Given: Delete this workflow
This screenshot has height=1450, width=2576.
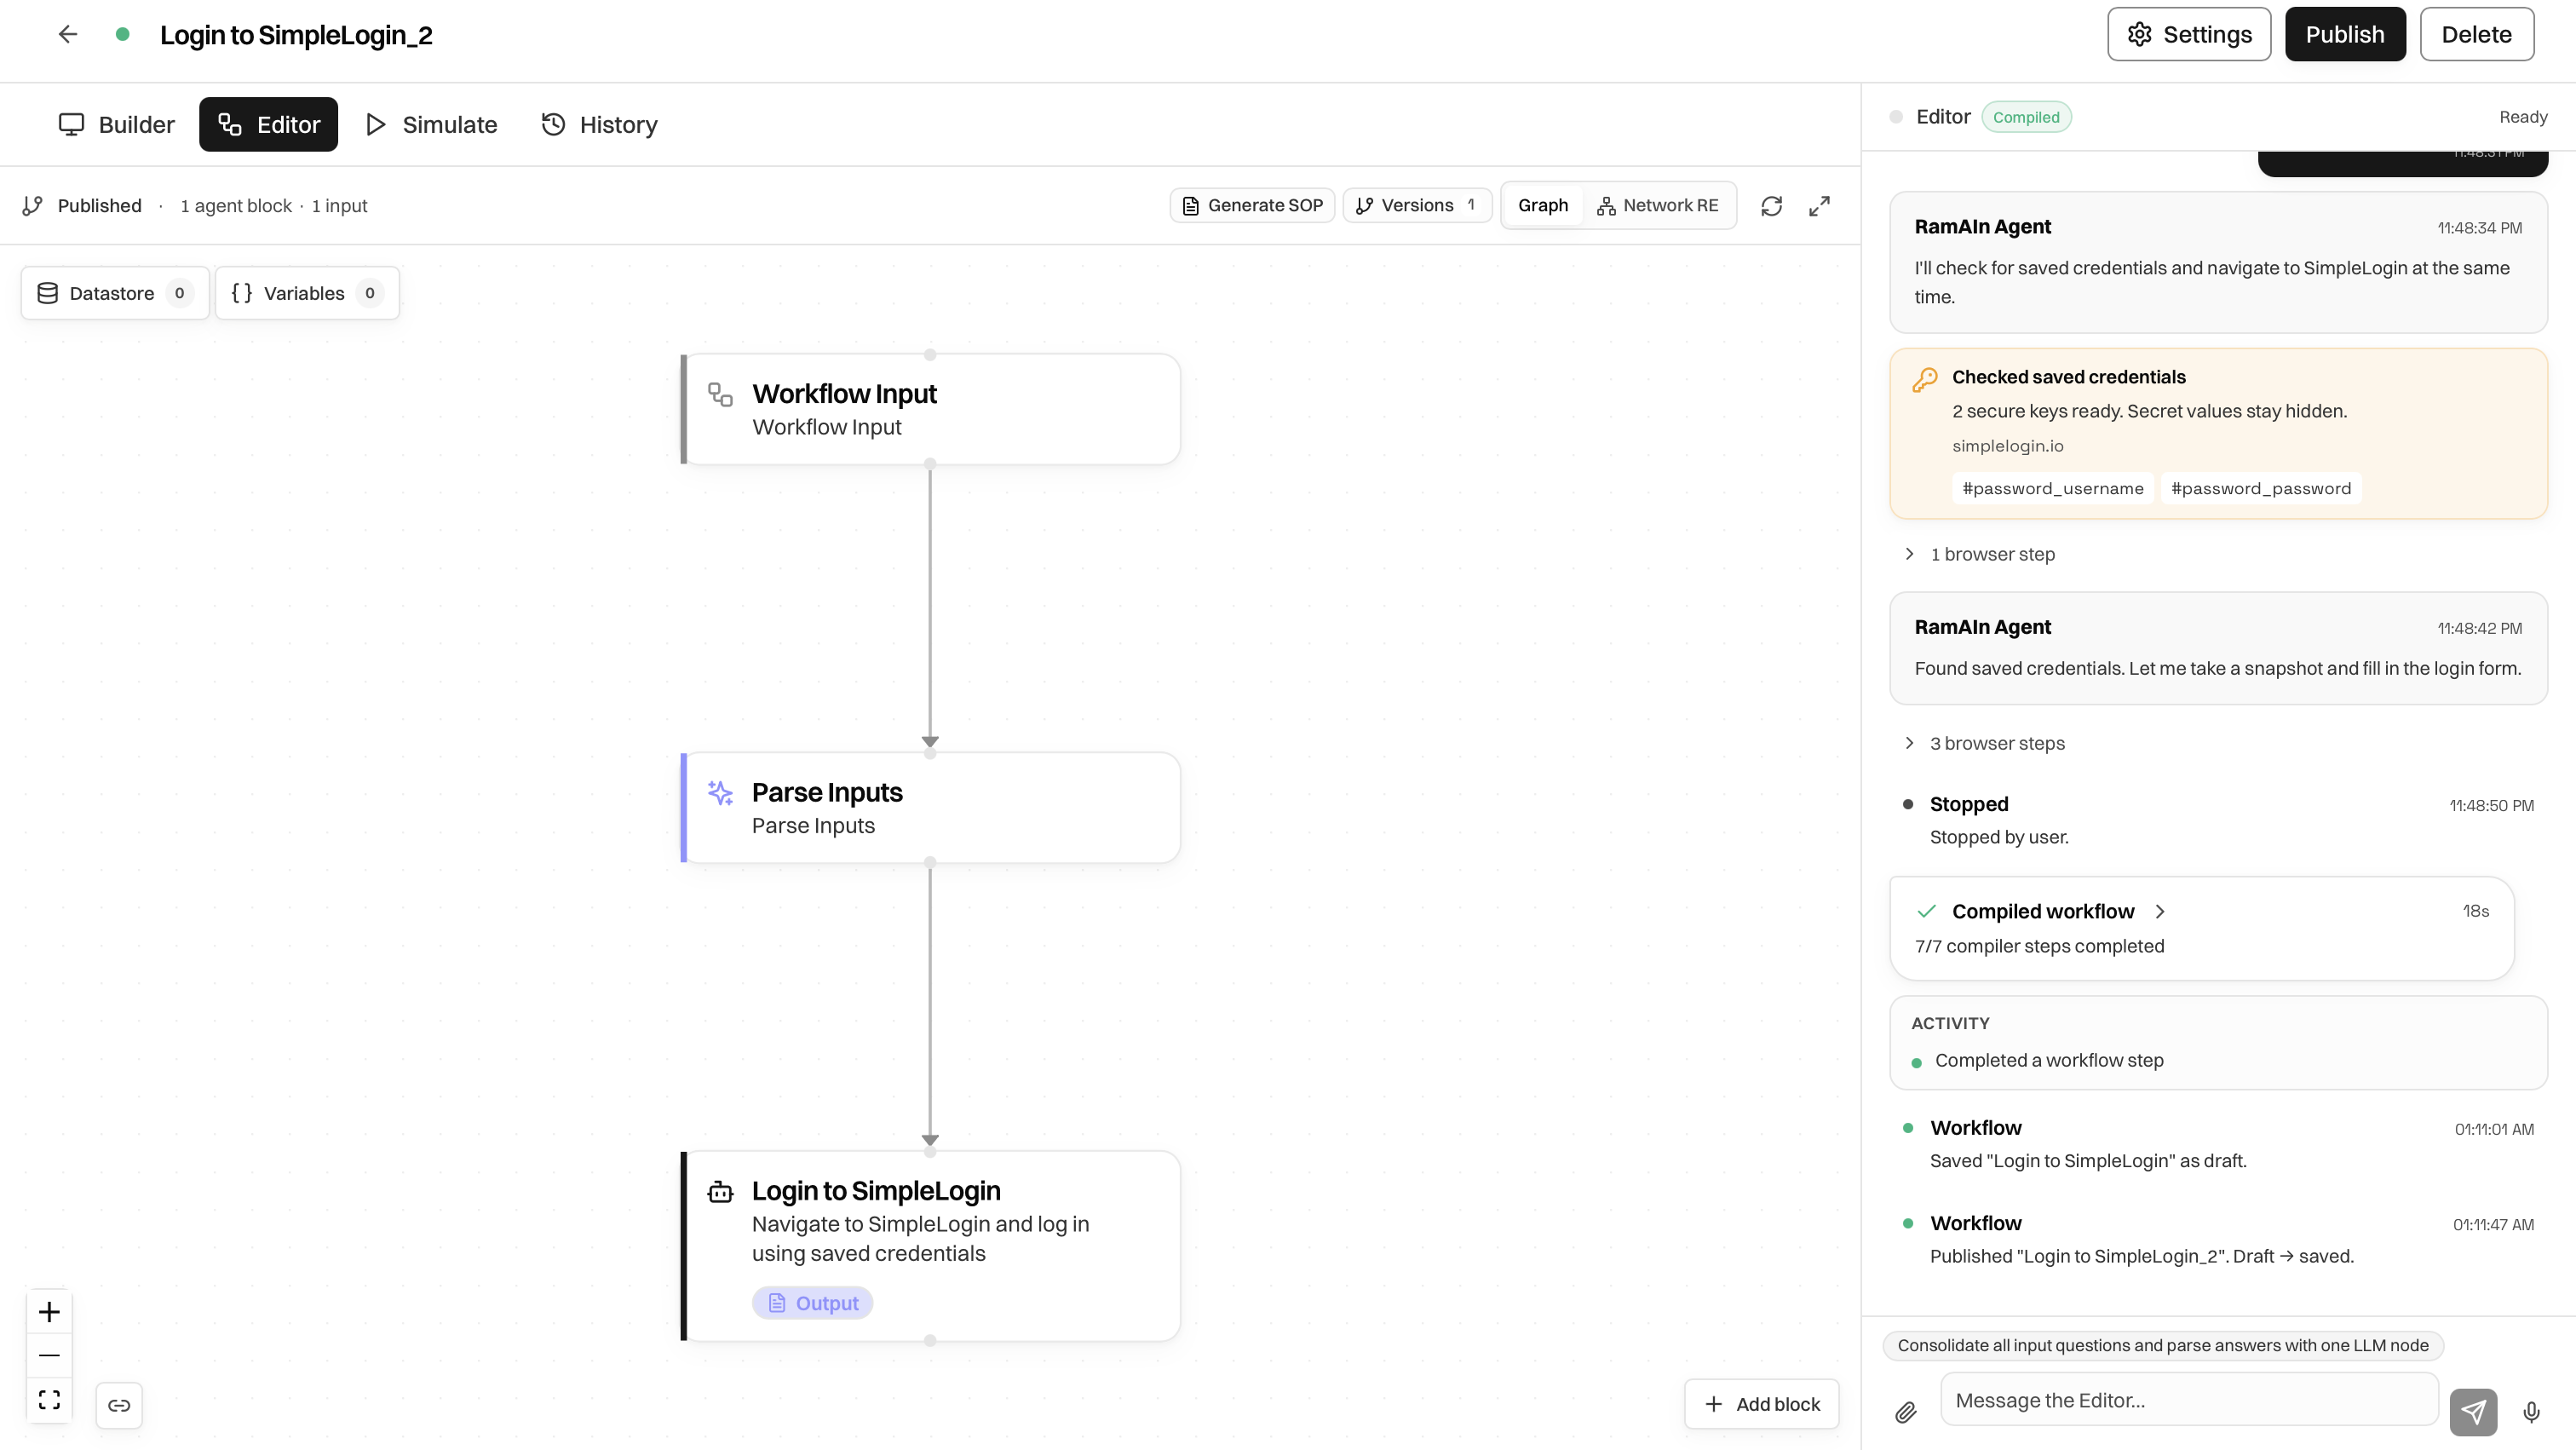Looking at the screenshot, I should coord(2476,34).
